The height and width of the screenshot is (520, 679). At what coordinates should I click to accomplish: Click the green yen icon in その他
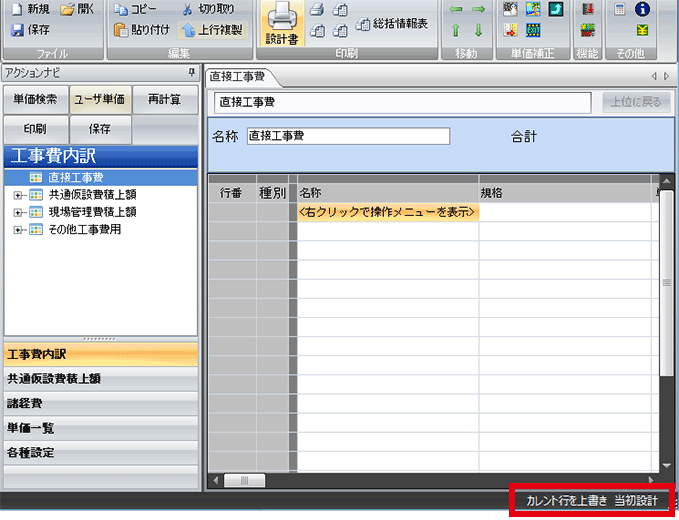pos(642,30)
